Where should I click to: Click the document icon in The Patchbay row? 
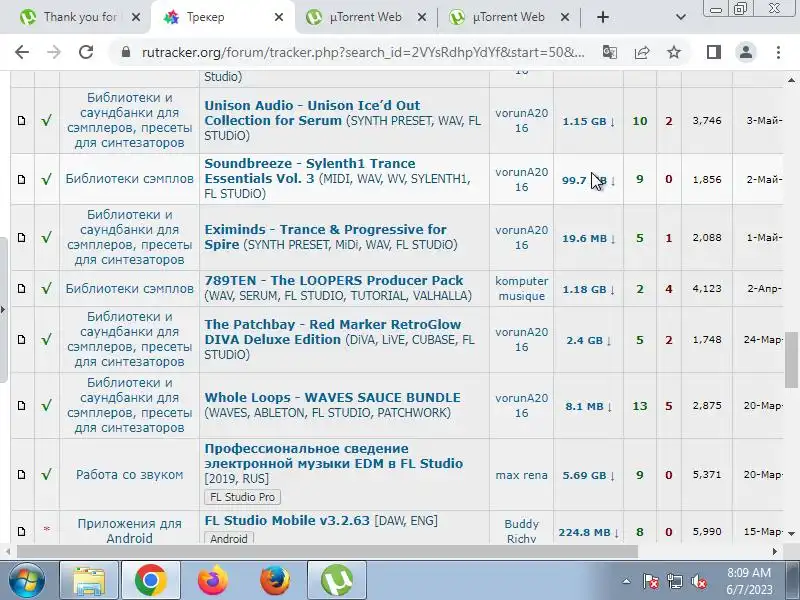pyautogui.click(x=21, y=339)
